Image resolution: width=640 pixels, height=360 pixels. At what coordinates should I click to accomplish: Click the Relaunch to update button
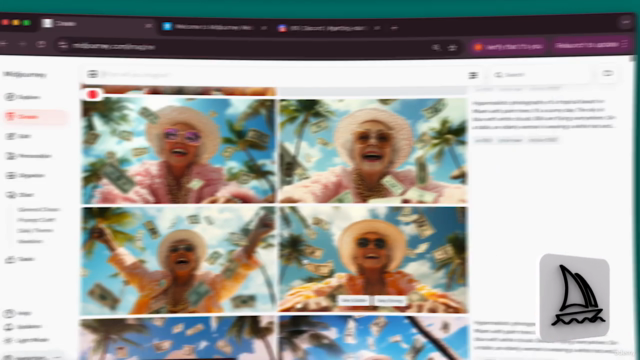pos(591,45)
